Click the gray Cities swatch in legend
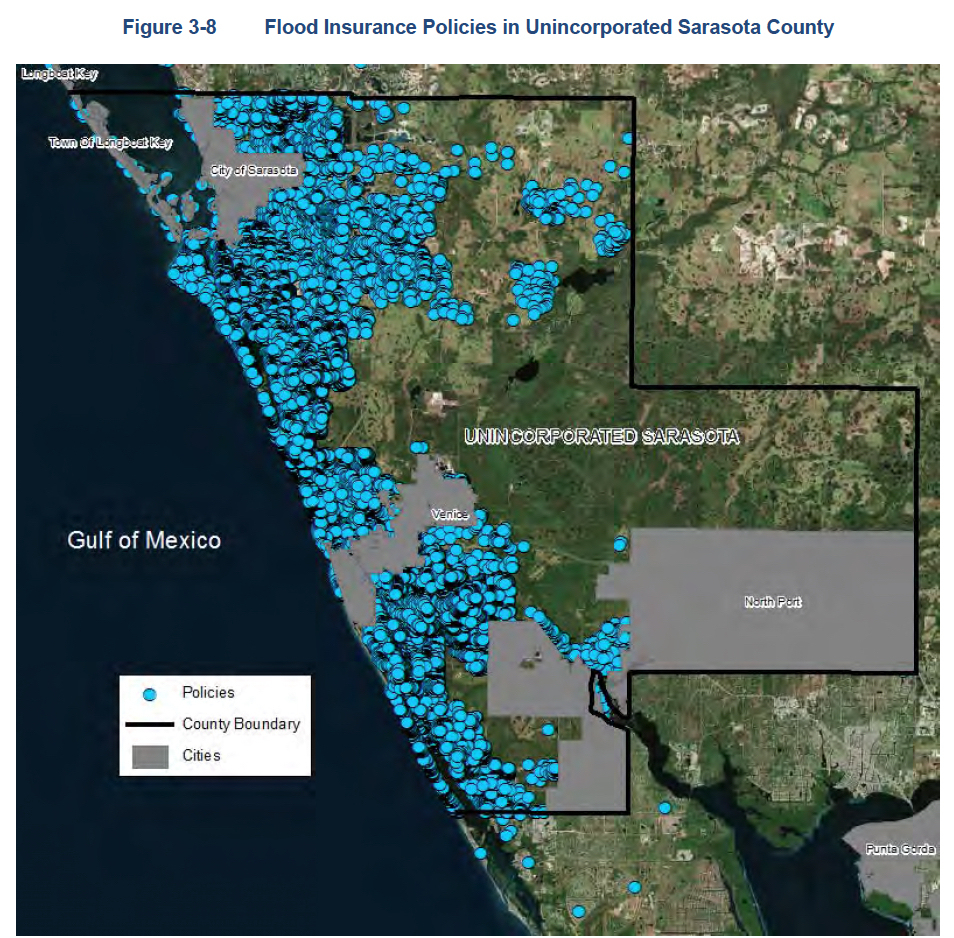 coord(149,756)
